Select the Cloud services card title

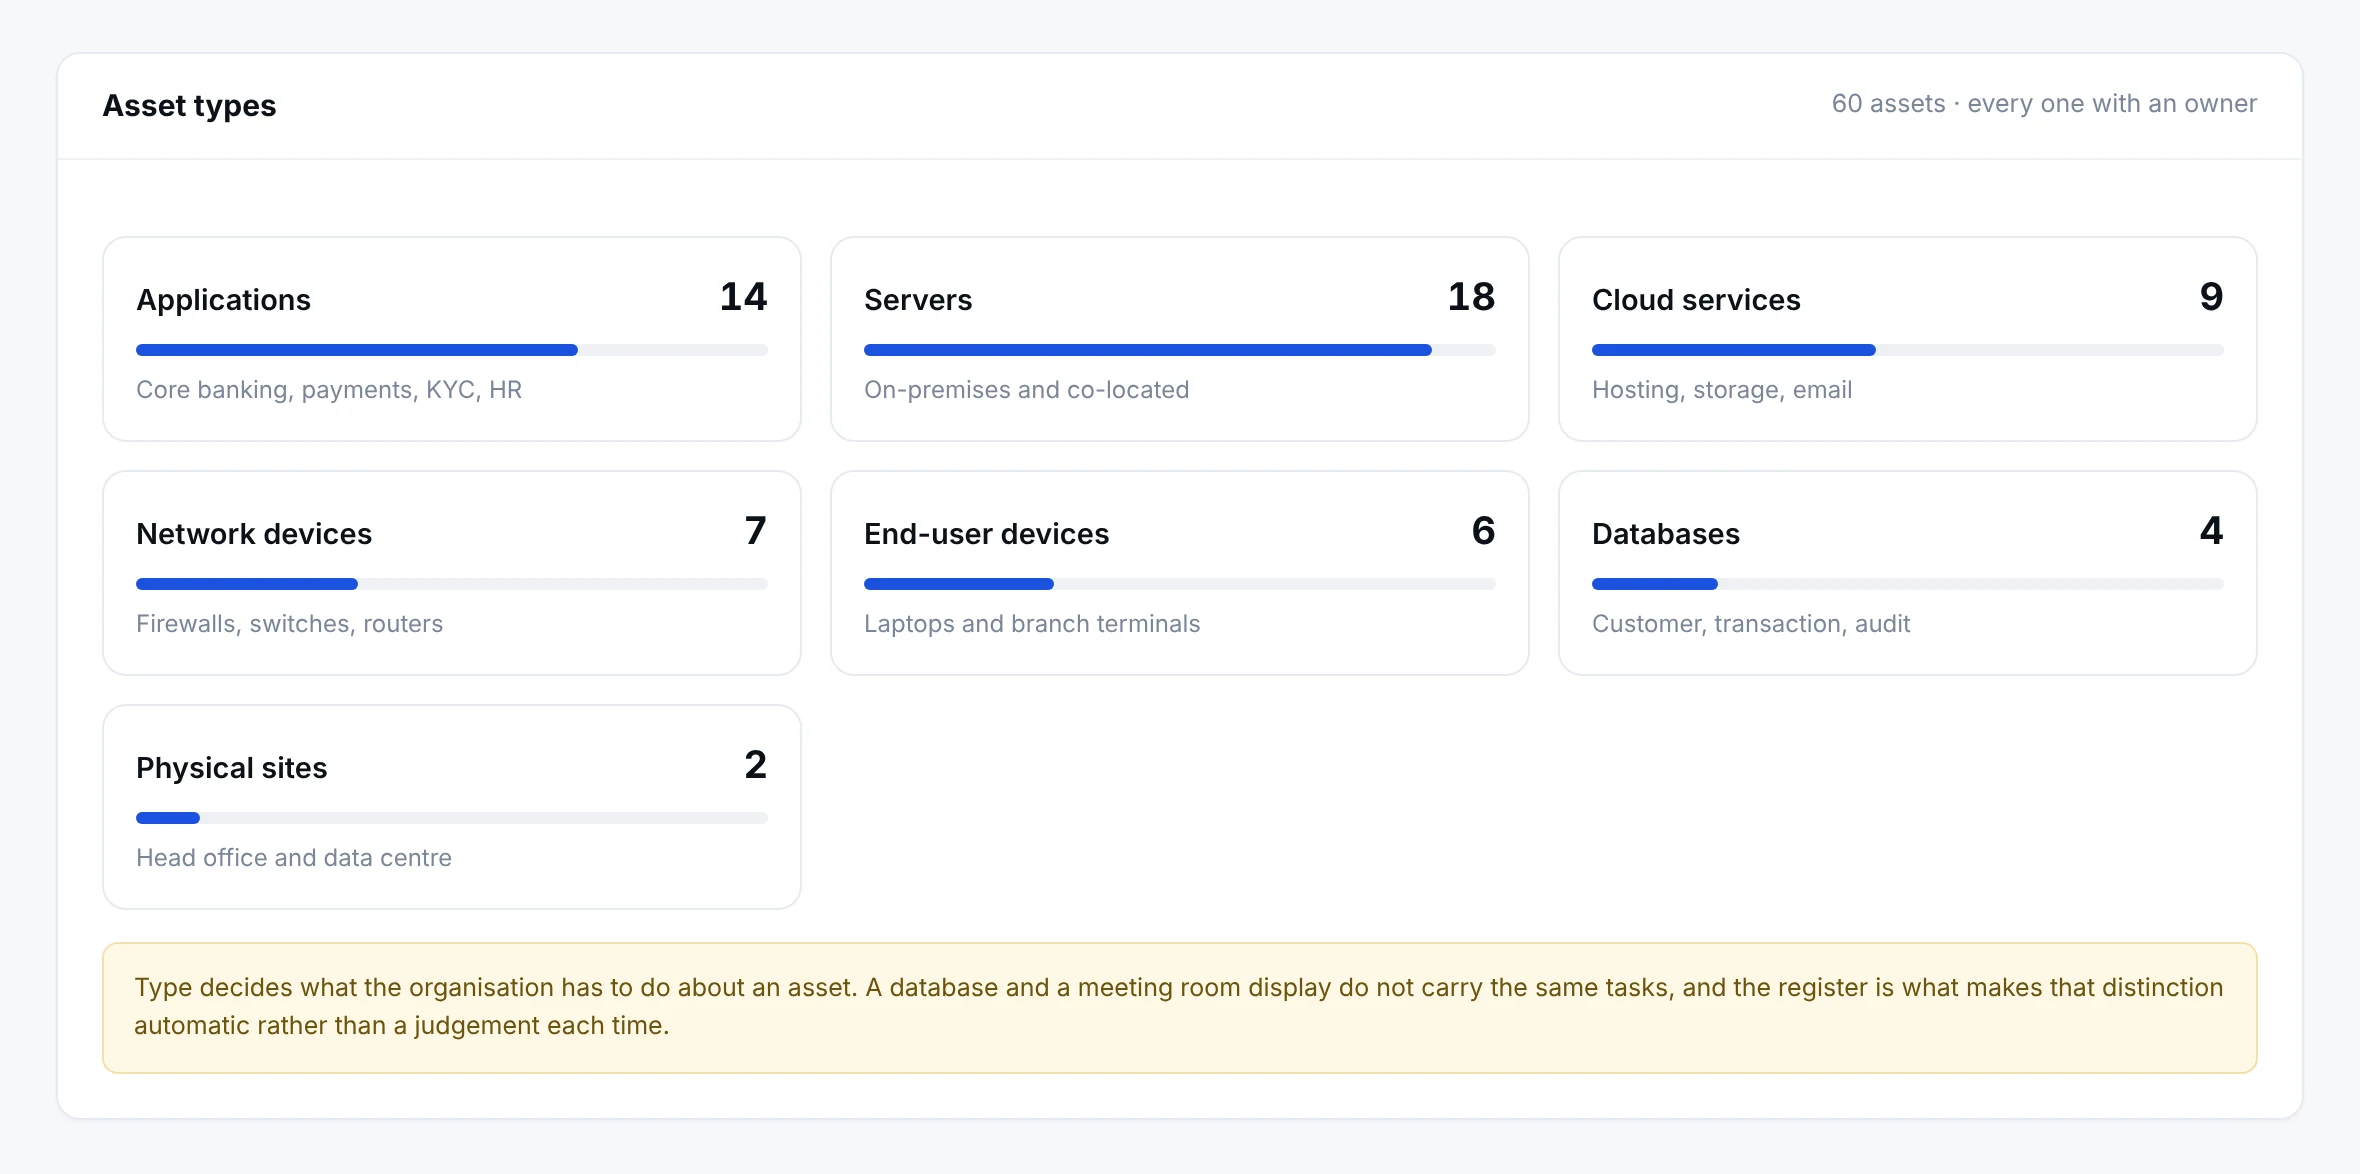(1696, 300)
